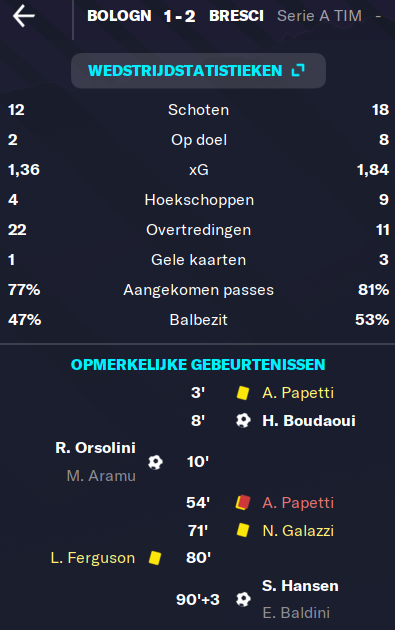Select assist provider M. Aramu
The image size is (395, 630).
[x=101, y=476]
